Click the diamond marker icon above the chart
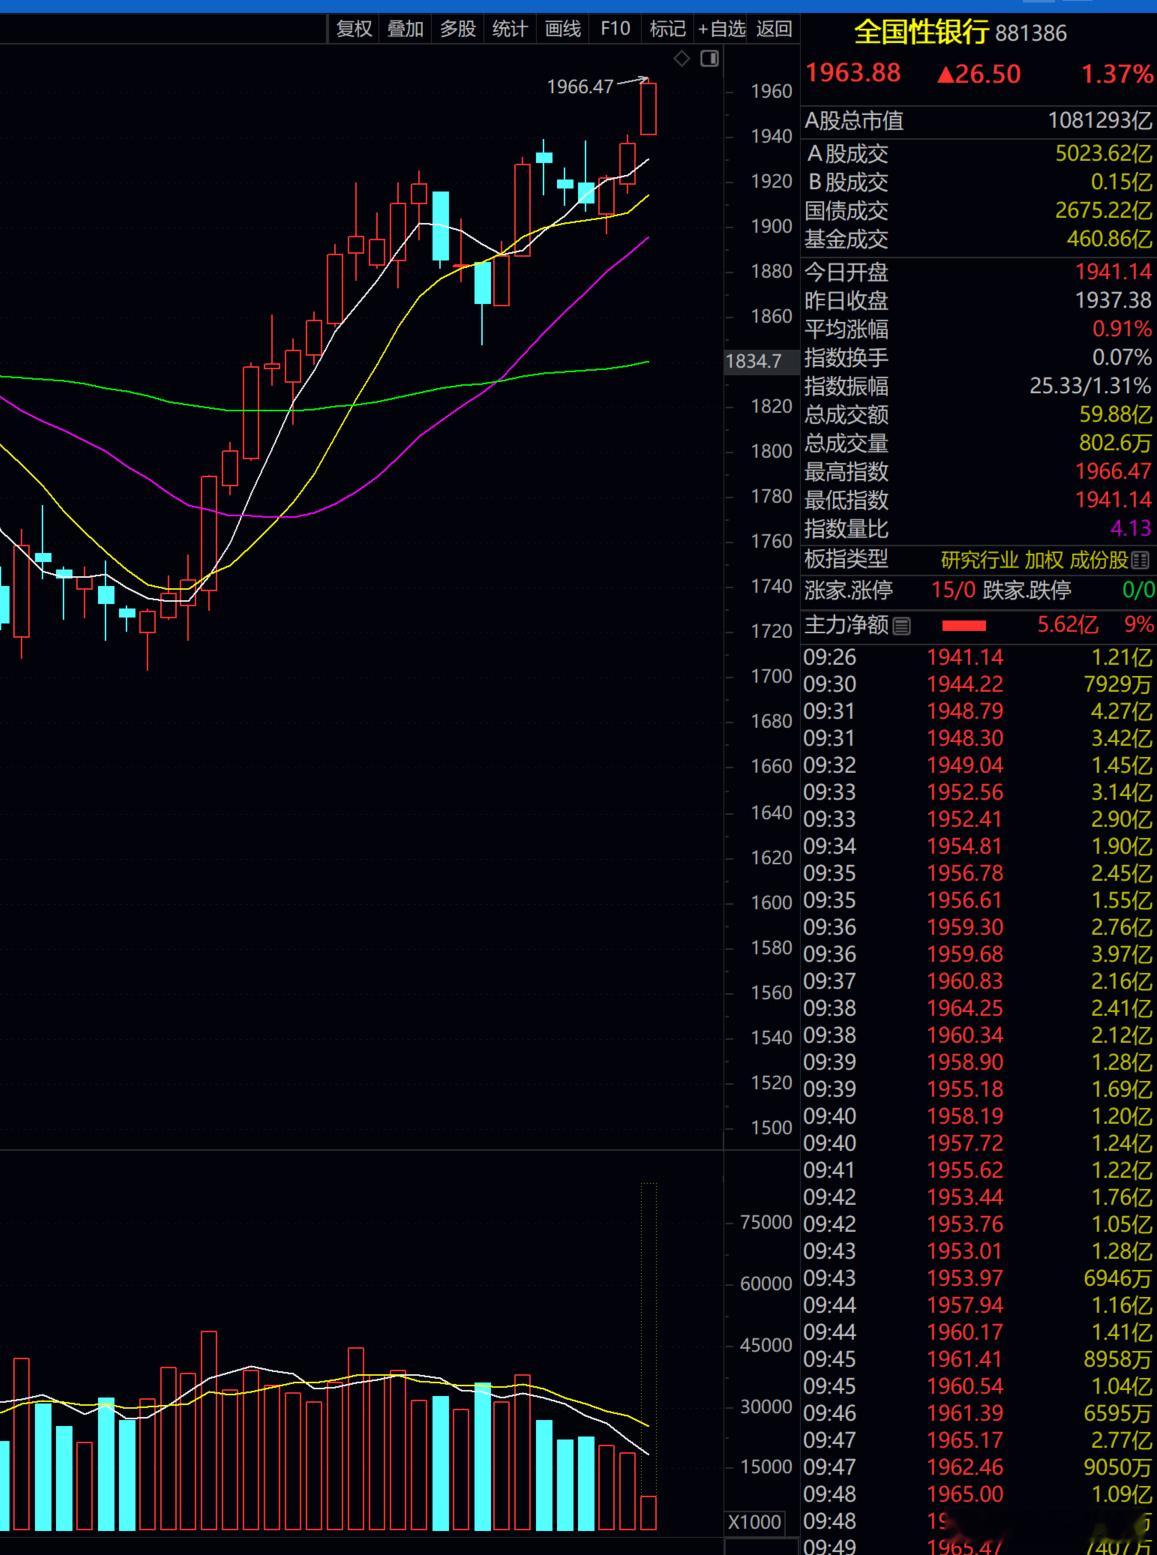Image resolution: width=1157 pixels, height=1555 pixels. pyautogui.click(x=682, y=59)
